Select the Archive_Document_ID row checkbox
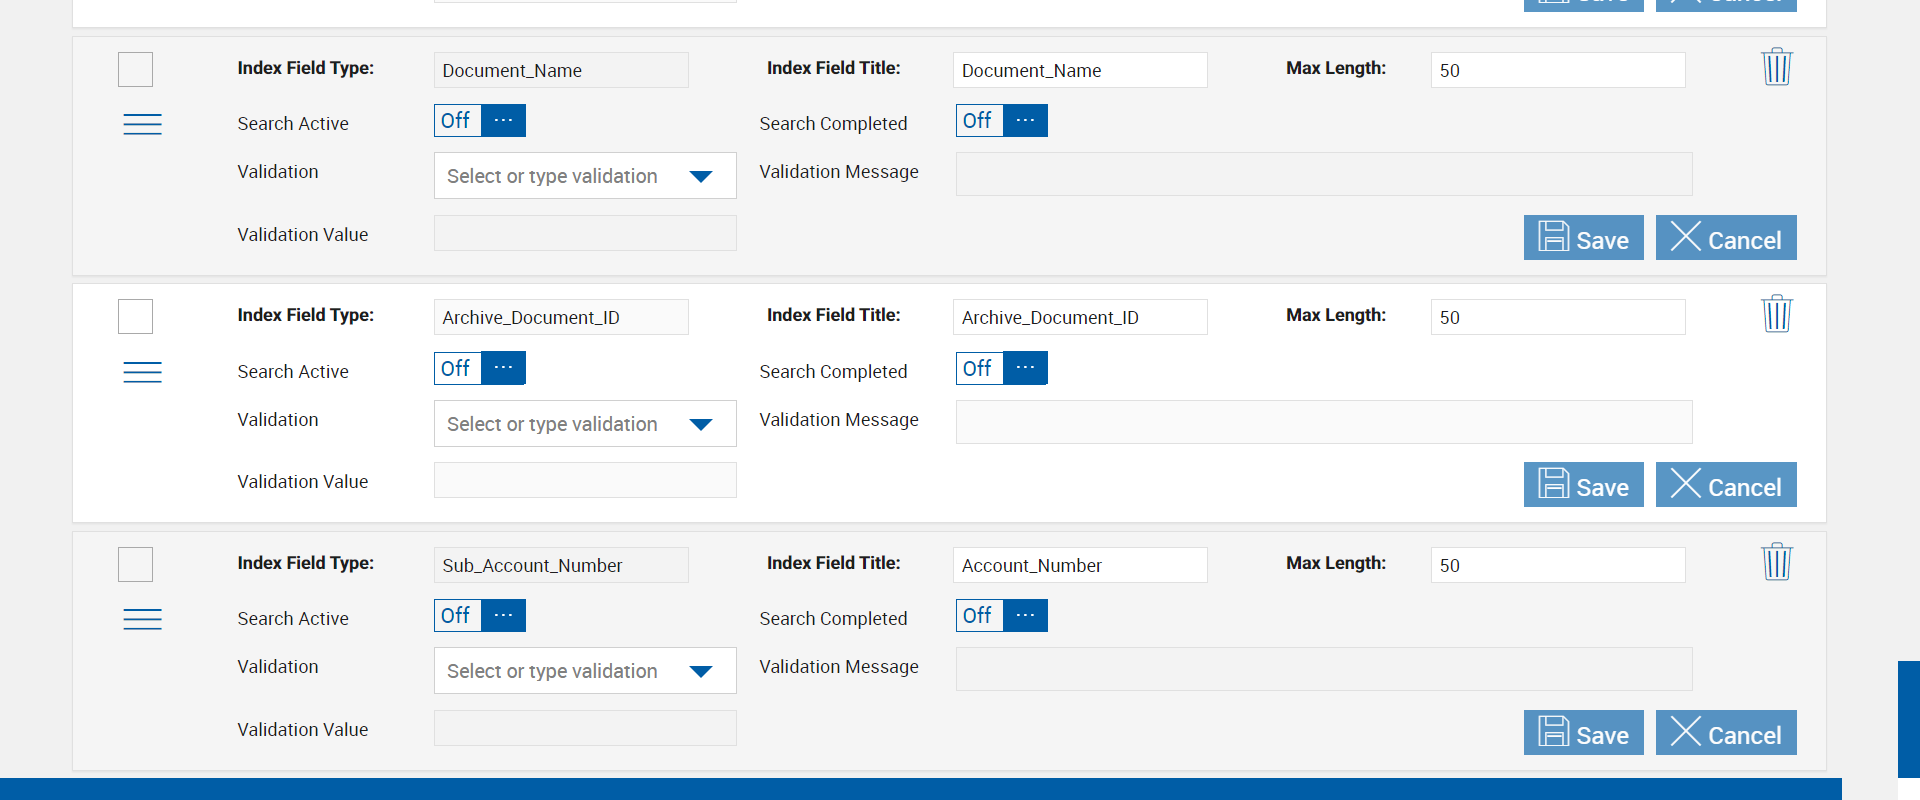This screenshot has width=1920, height=800. (x=135, y=317)
